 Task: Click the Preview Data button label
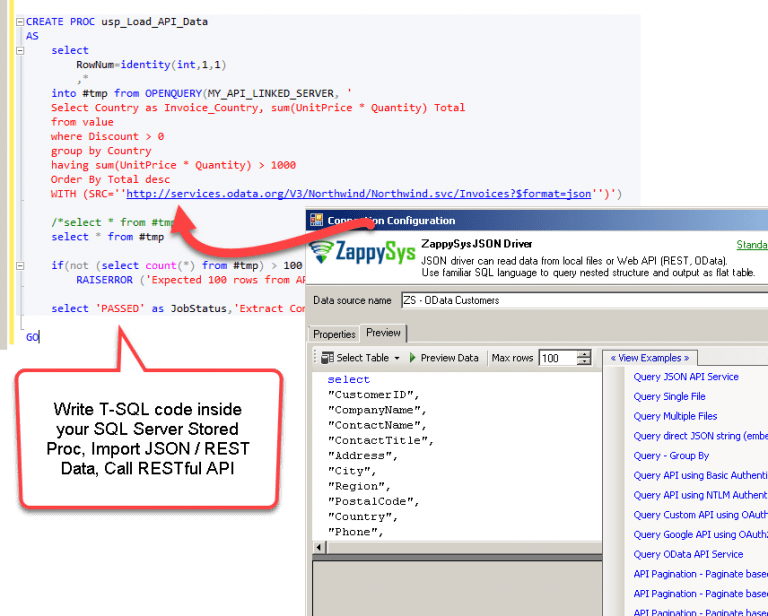pos(449,357)
